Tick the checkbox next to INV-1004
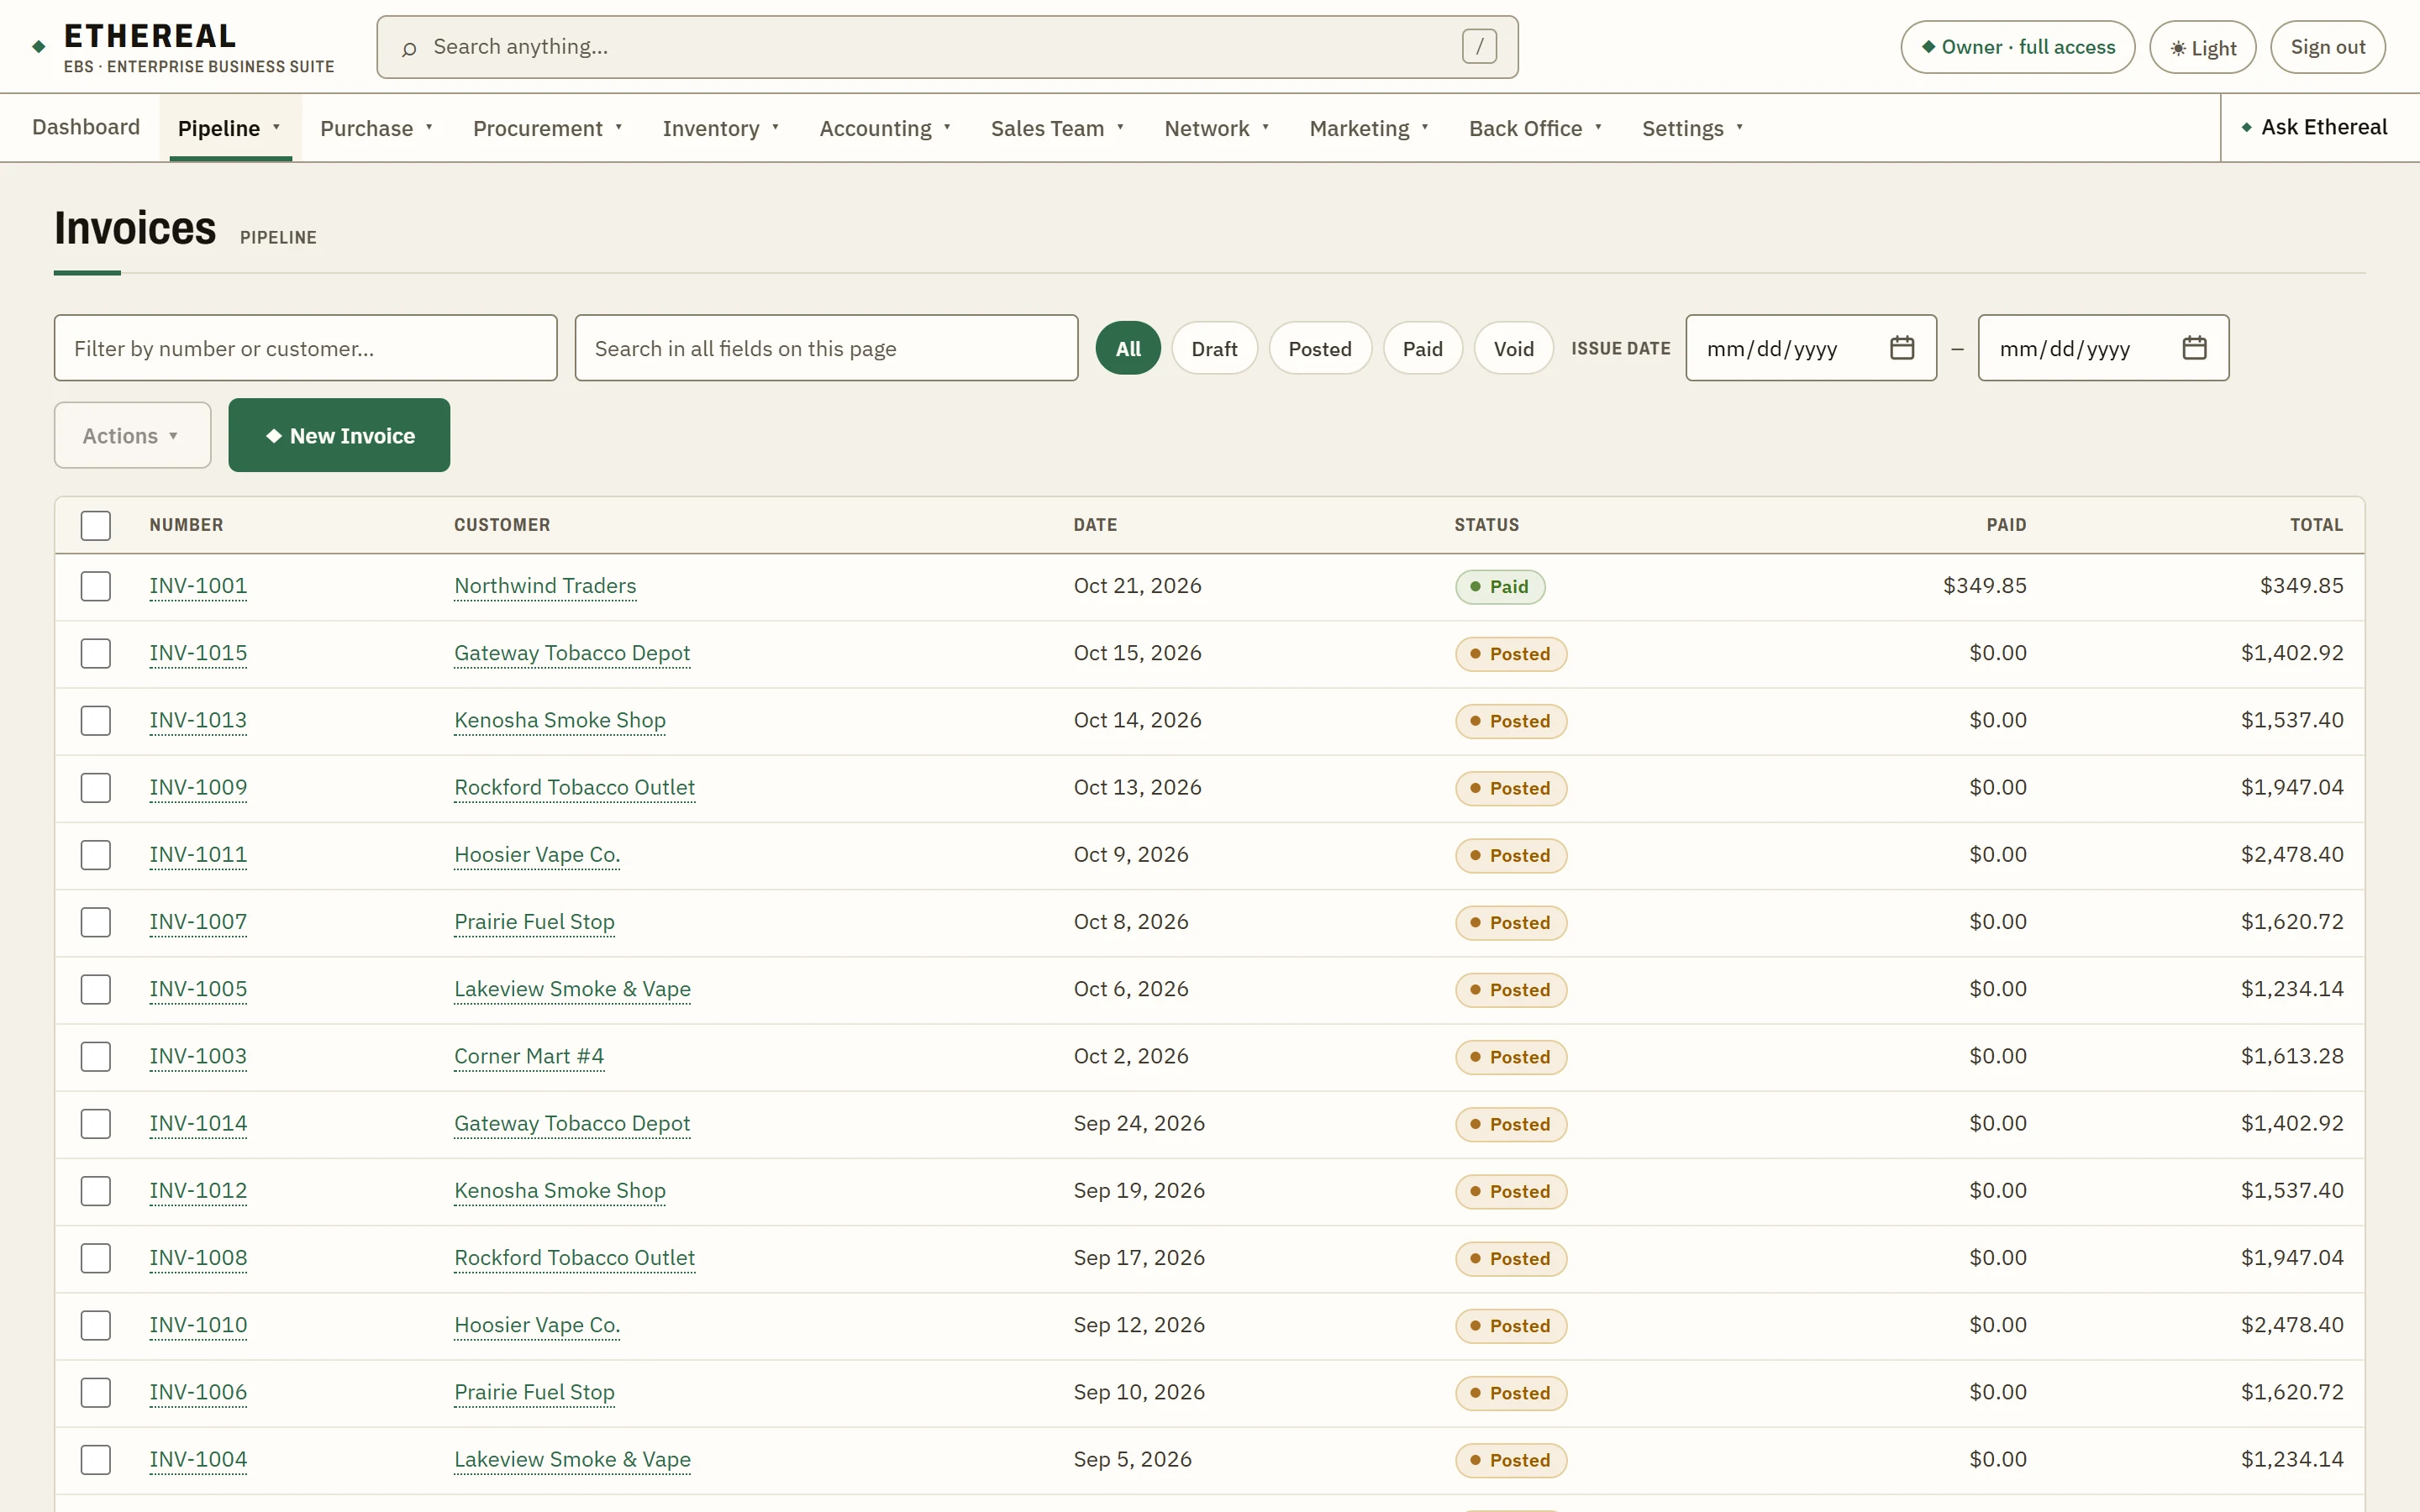 pyautogui.click(x=96, y=1459)
